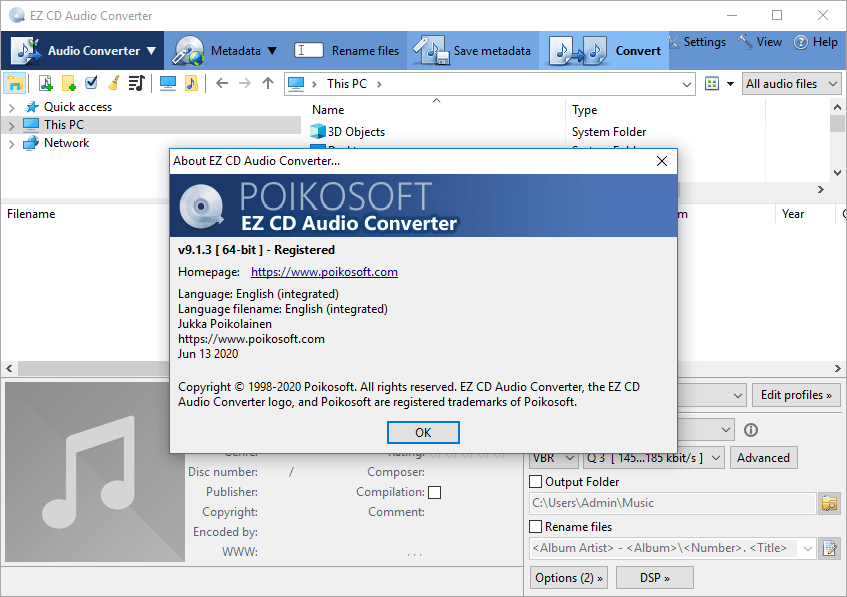The image size is (847, 597).
Task: Enable the Rename files checkbox
Action: [535, 526]
